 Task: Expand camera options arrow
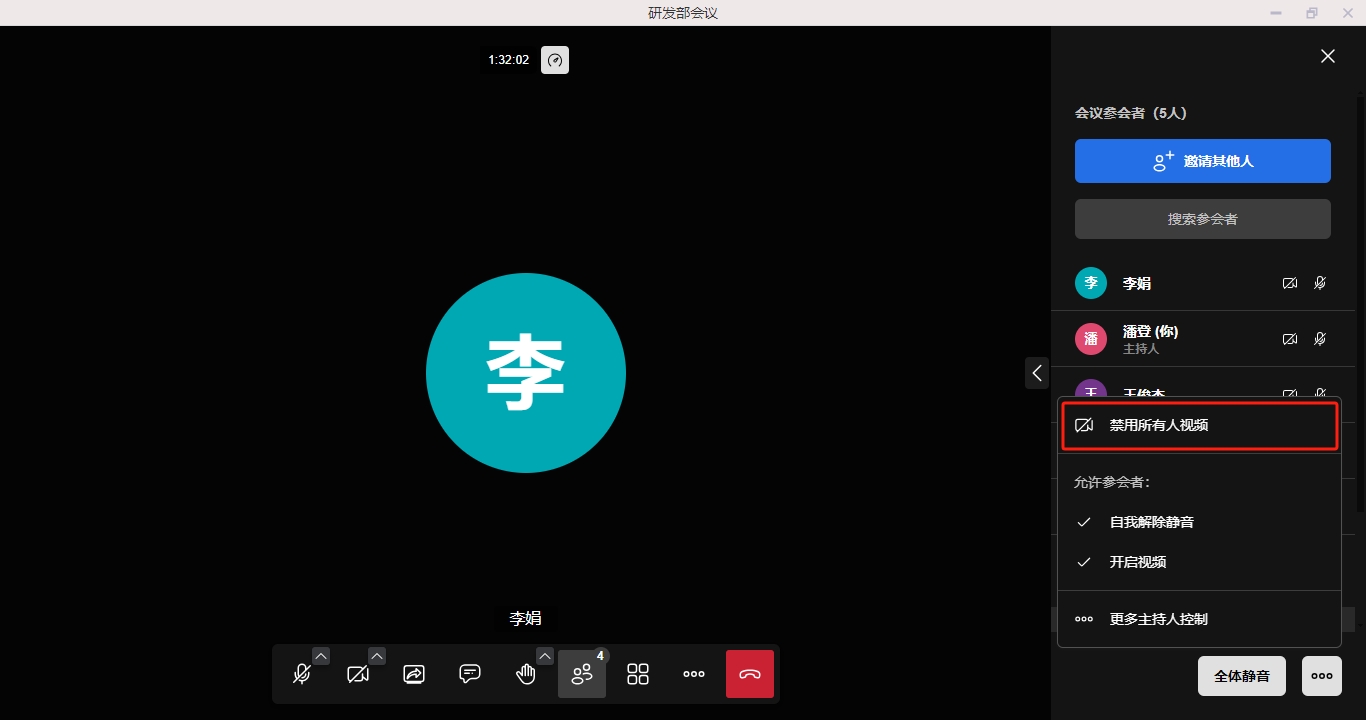click(x=377, y=656)
